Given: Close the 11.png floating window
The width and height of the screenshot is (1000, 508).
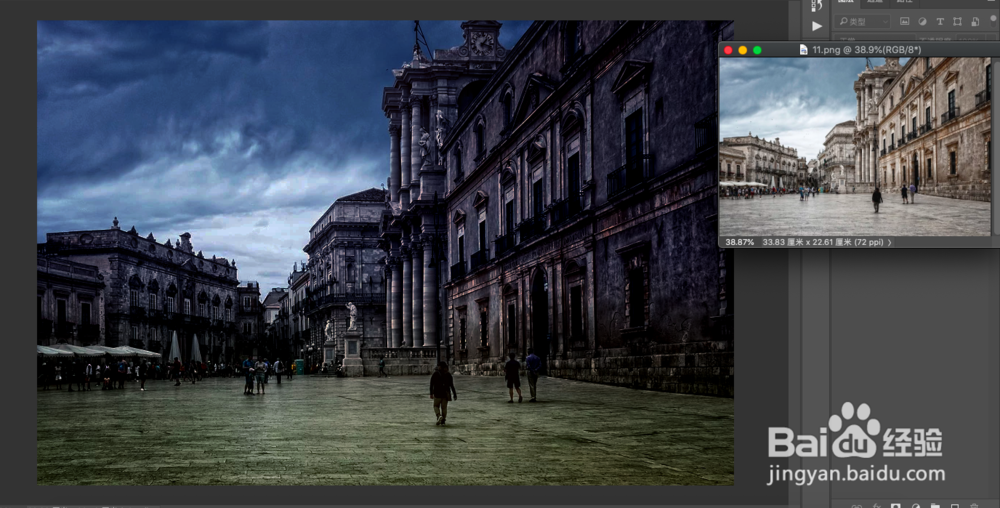Looking at the screenshot, I should coord(728,50).
